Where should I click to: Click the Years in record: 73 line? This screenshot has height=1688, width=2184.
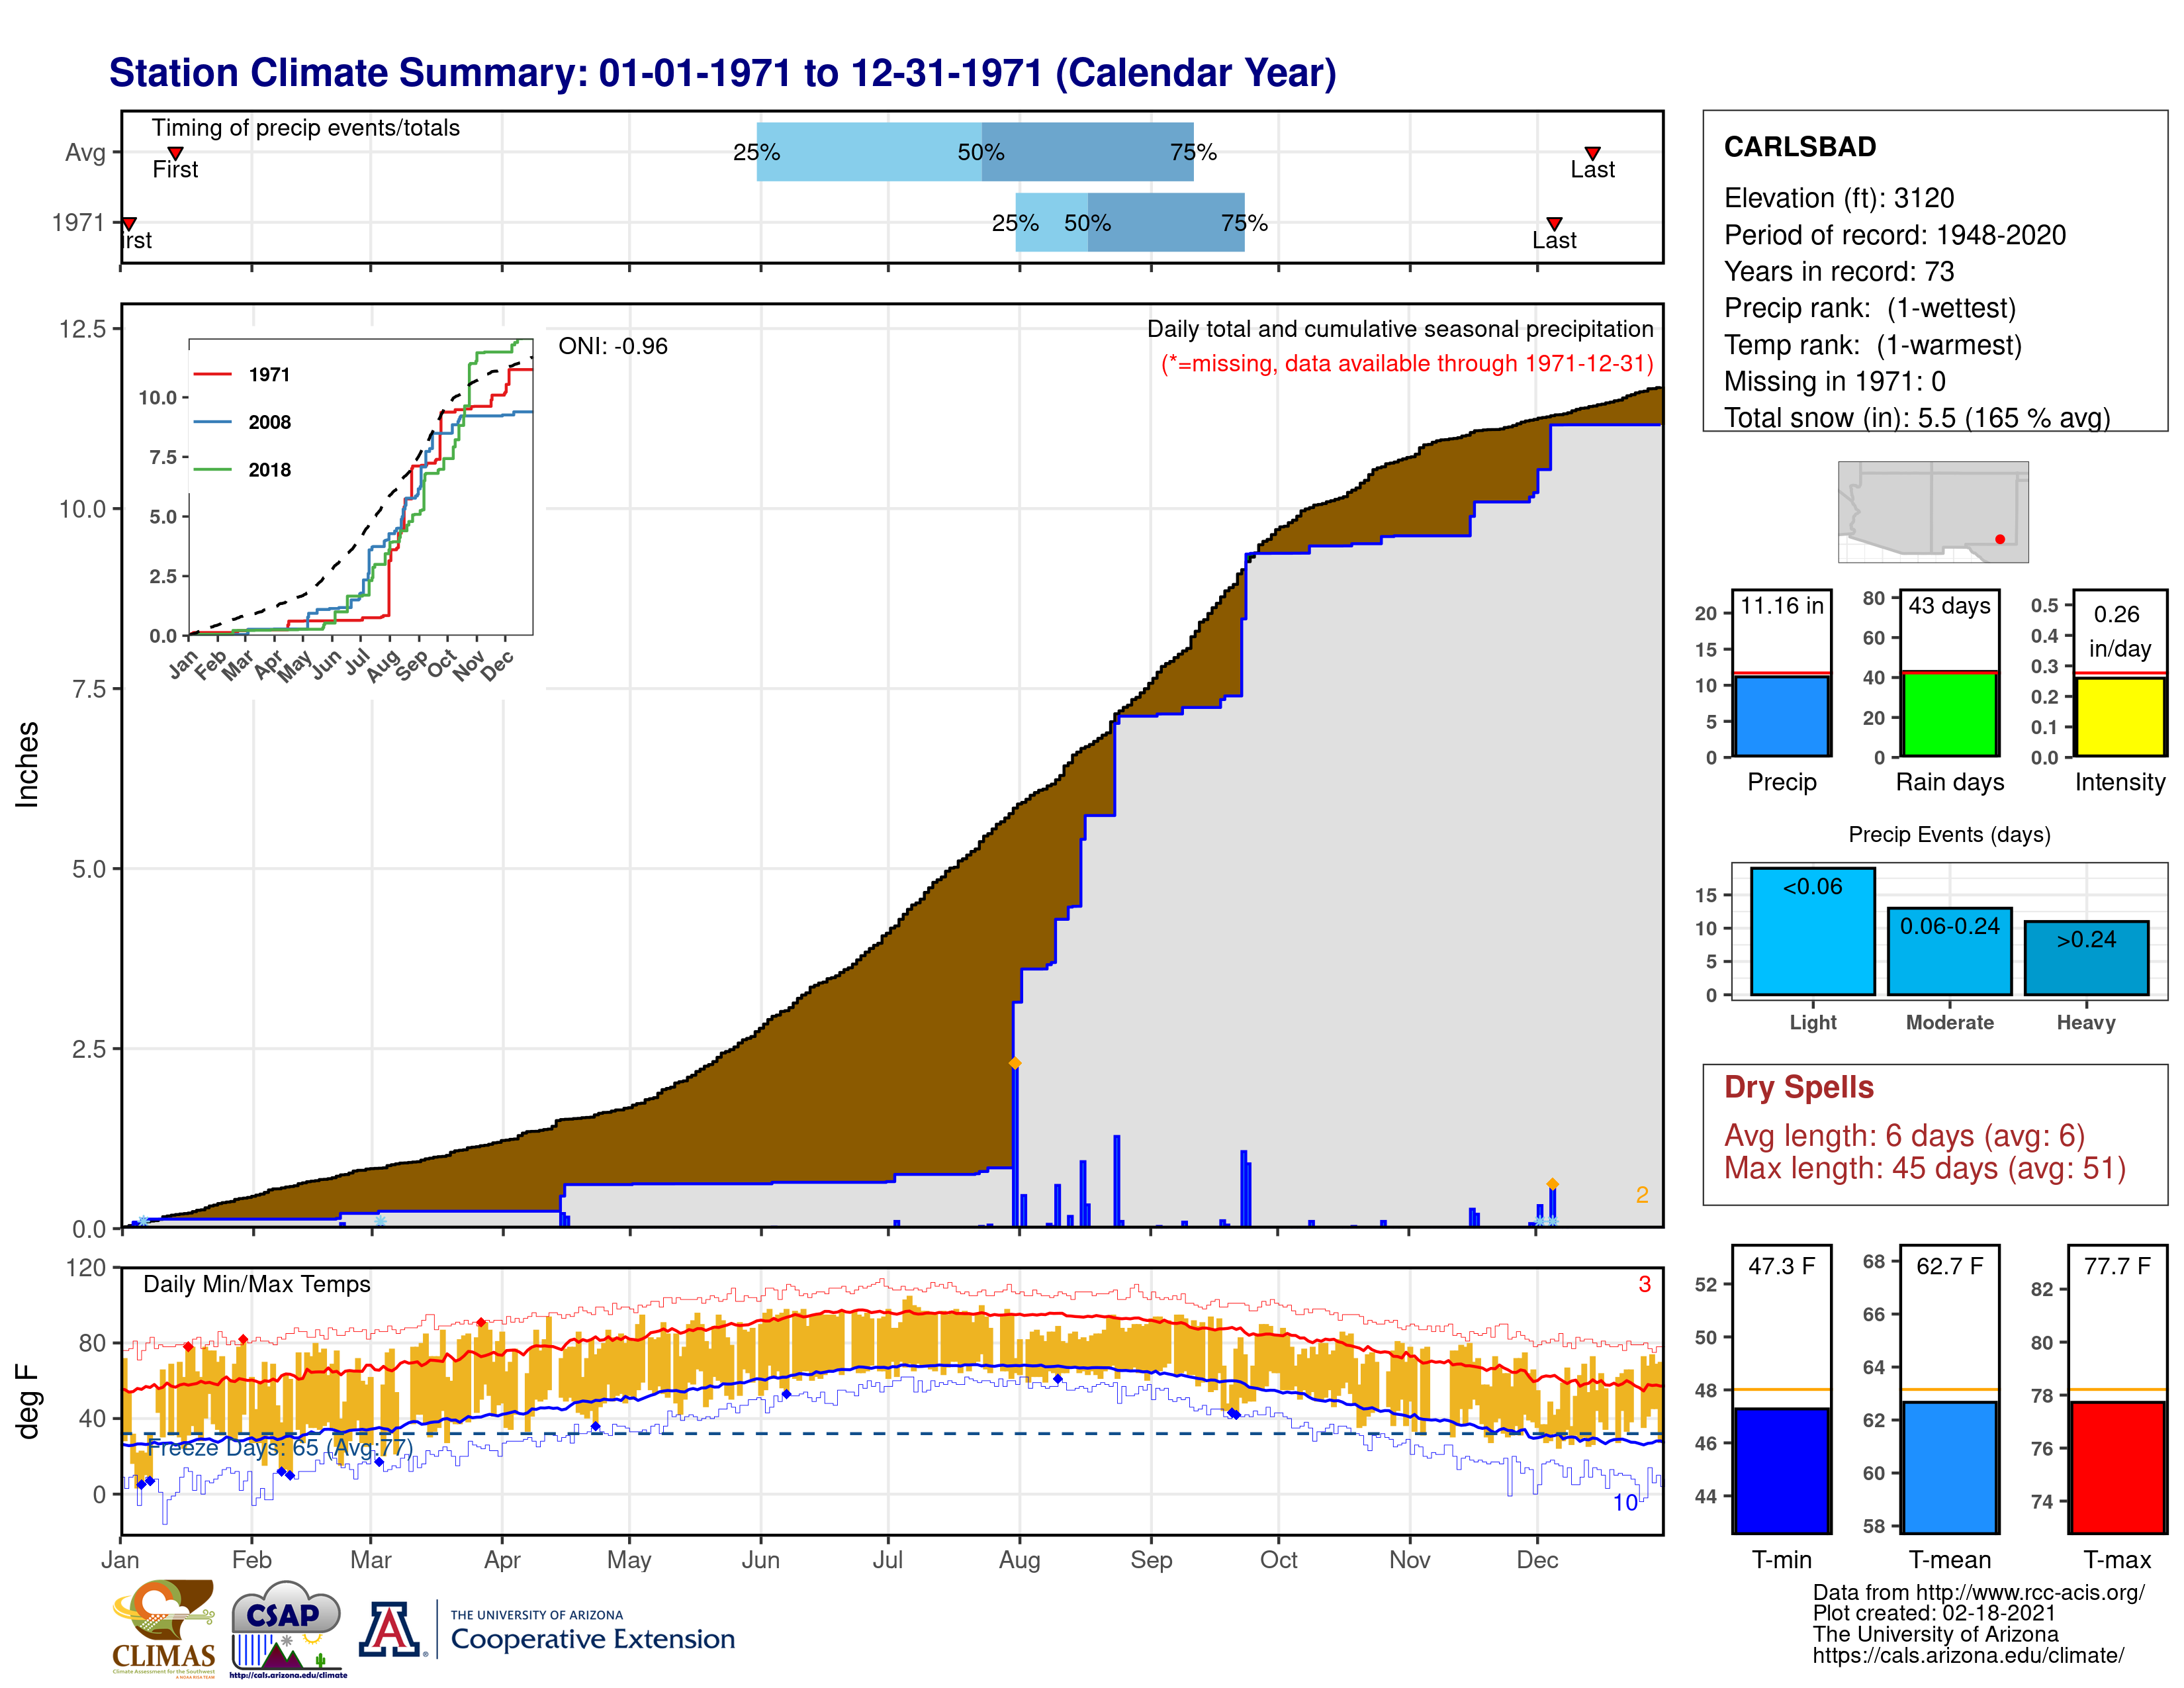[1839, 272]
